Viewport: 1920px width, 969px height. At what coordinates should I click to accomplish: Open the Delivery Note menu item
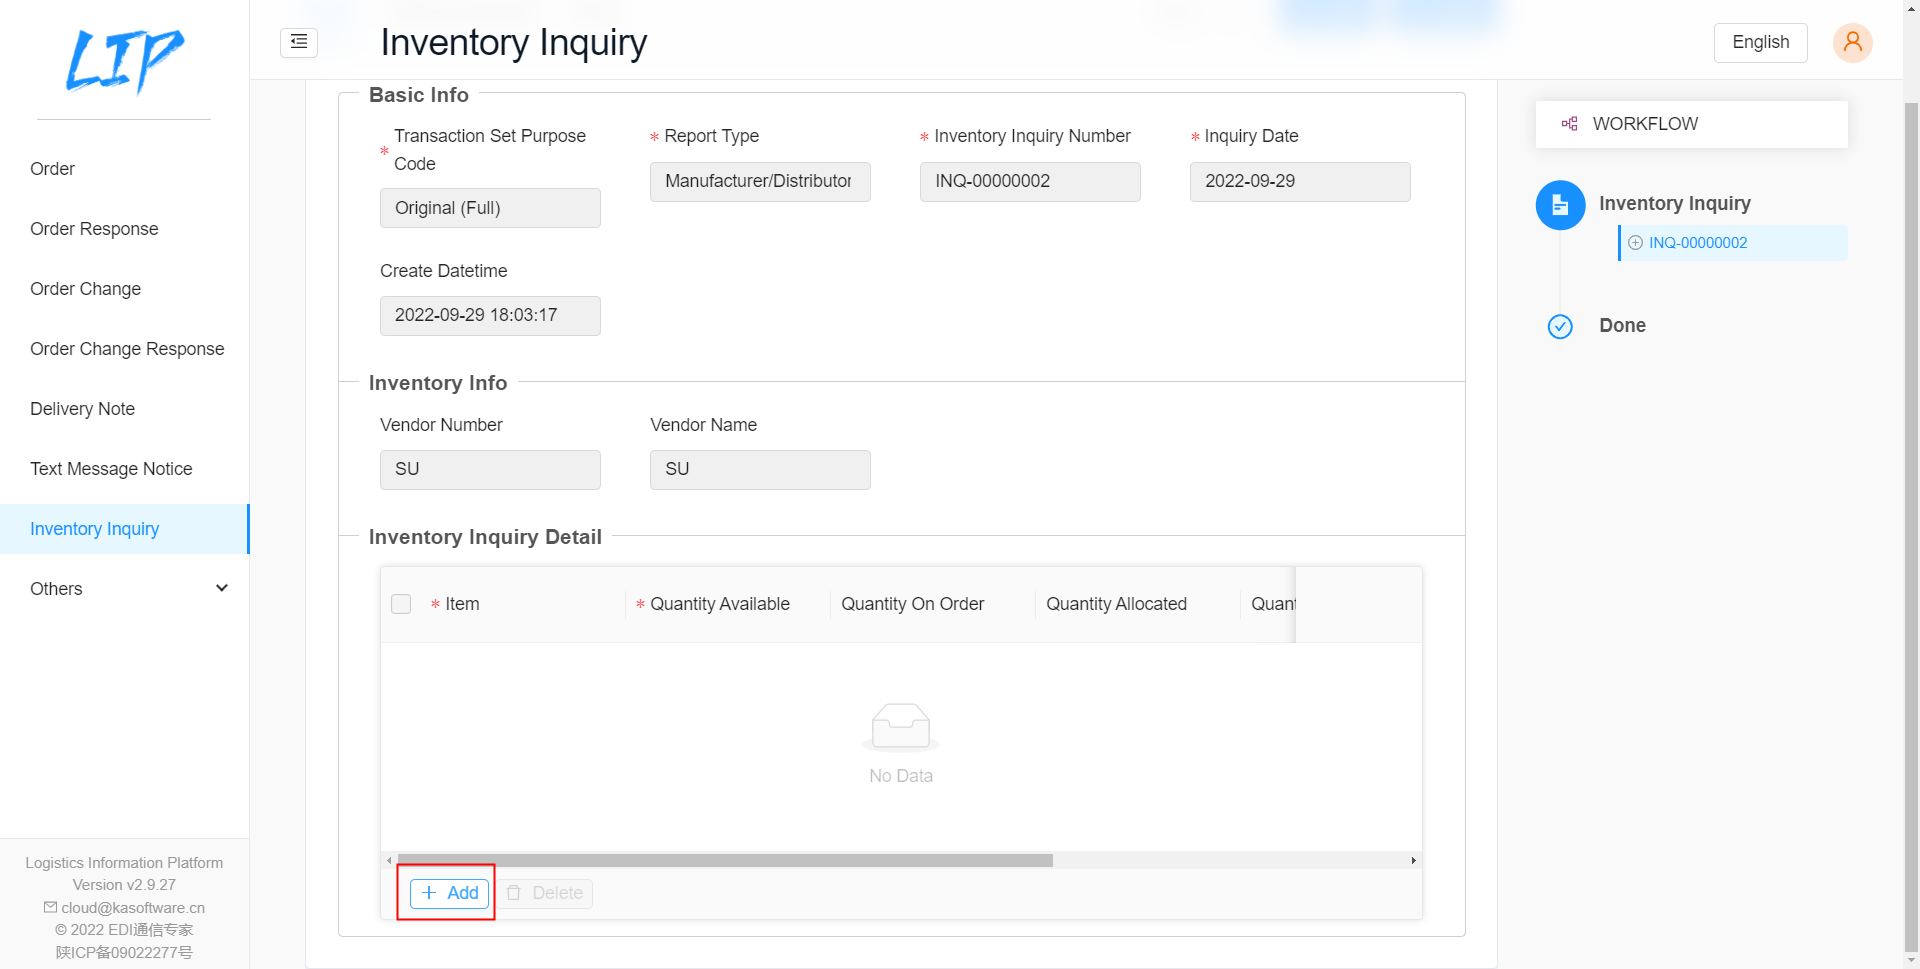click(x=82, y=409)
